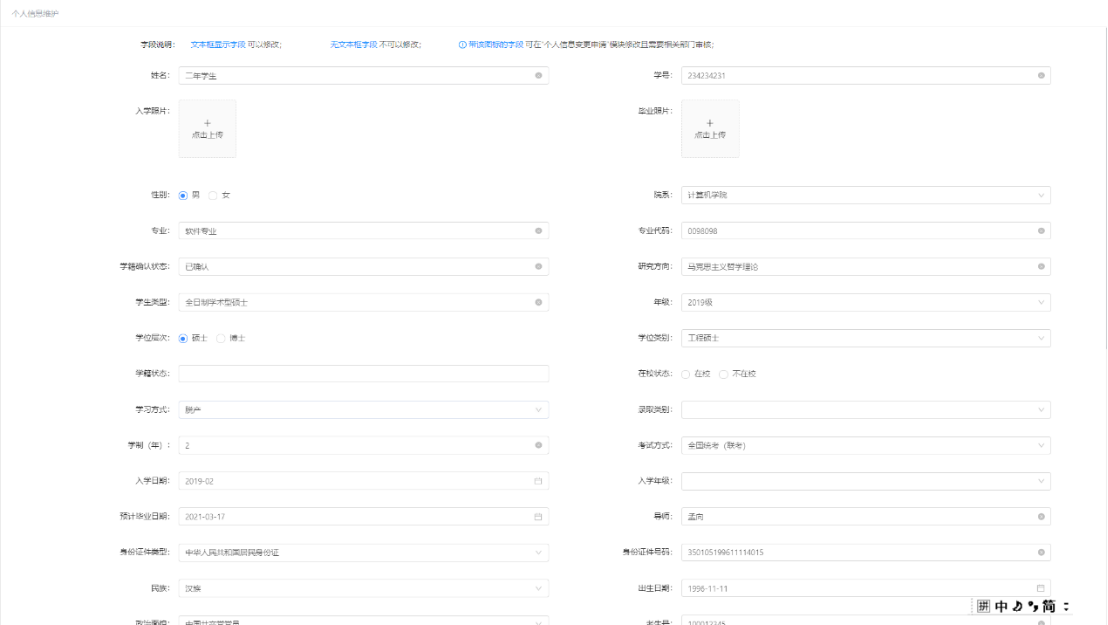
Task: Click the 无文本框字段 blue text
Action: tap(353, 45)
